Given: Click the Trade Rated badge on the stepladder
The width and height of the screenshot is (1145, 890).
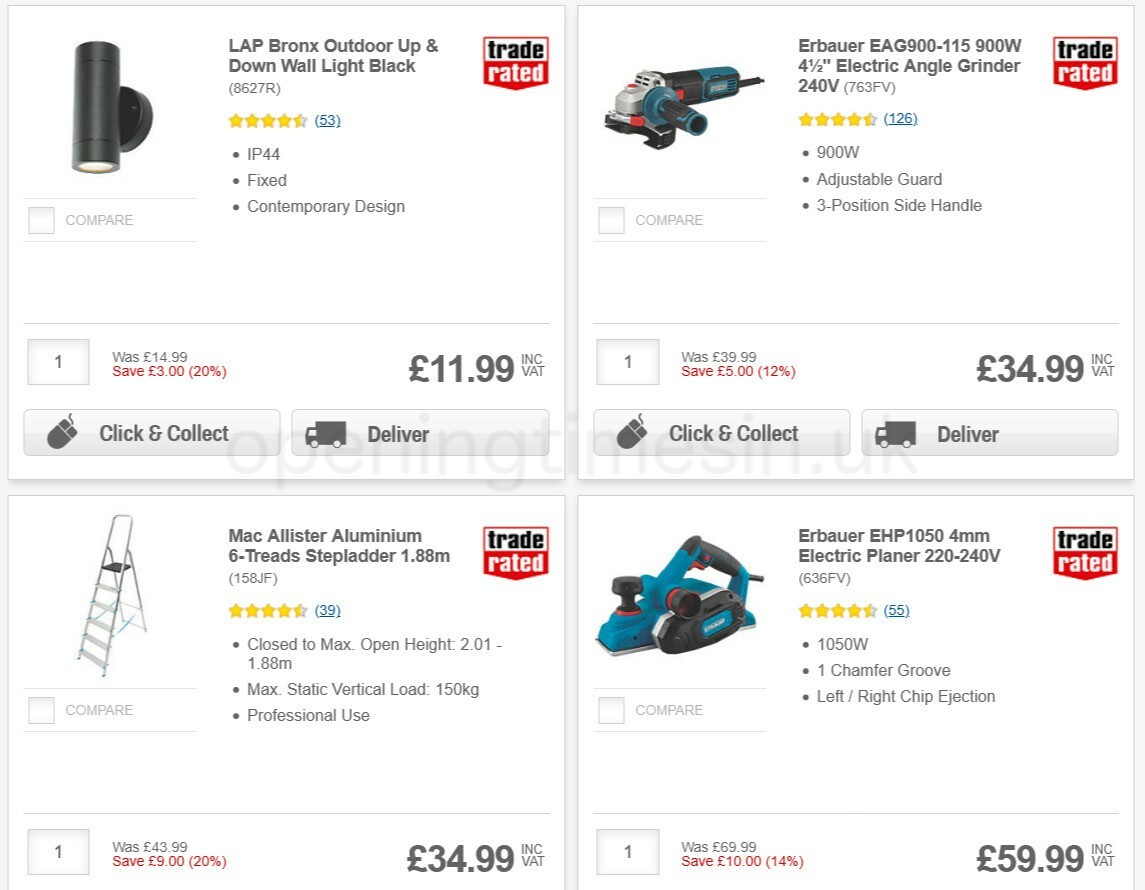Looking at the screenshot, I should coord(514,552).
